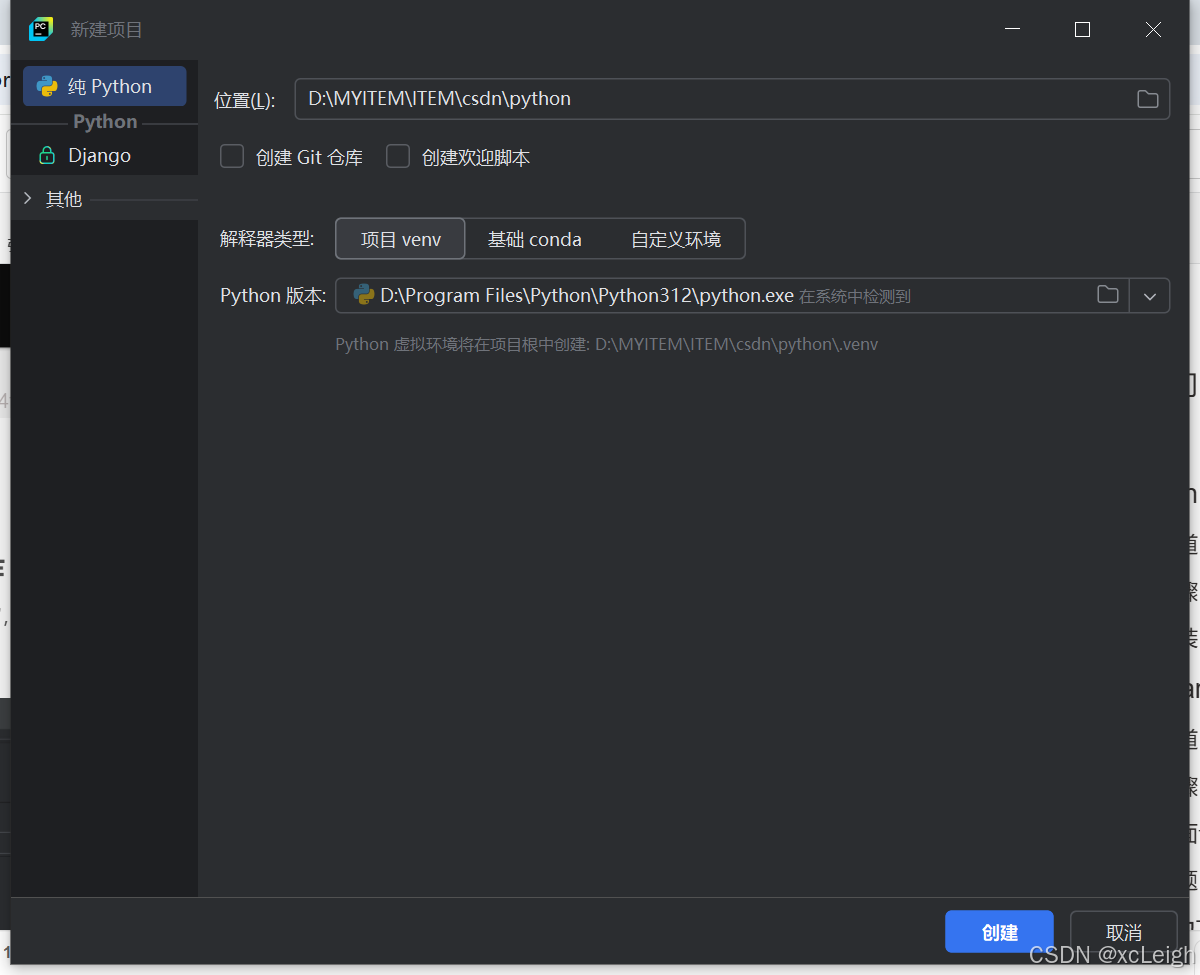Browse folder icon in Python 版本 field

[1107, 295]
